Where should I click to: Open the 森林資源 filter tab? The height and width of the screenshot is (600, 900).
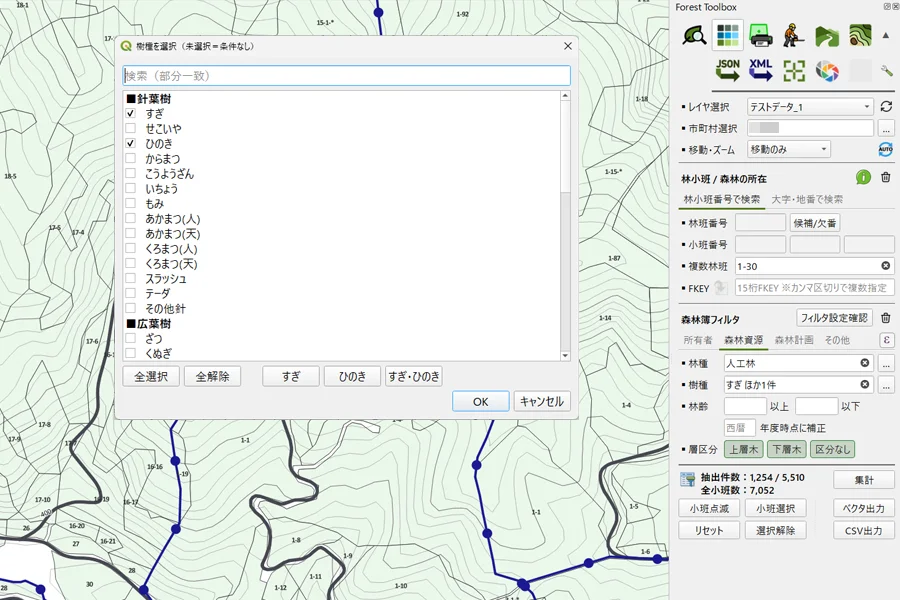coord(743,340)
